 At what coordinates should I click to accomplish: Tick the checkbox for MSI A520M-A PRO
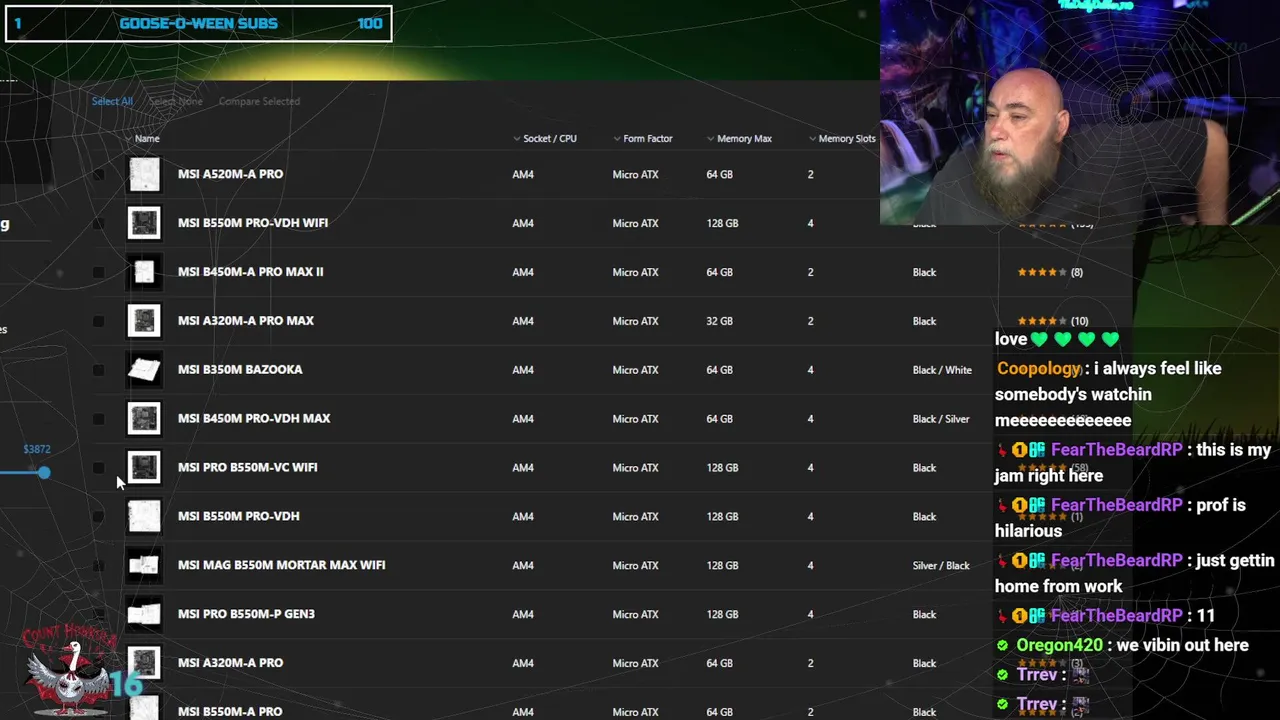98,174
